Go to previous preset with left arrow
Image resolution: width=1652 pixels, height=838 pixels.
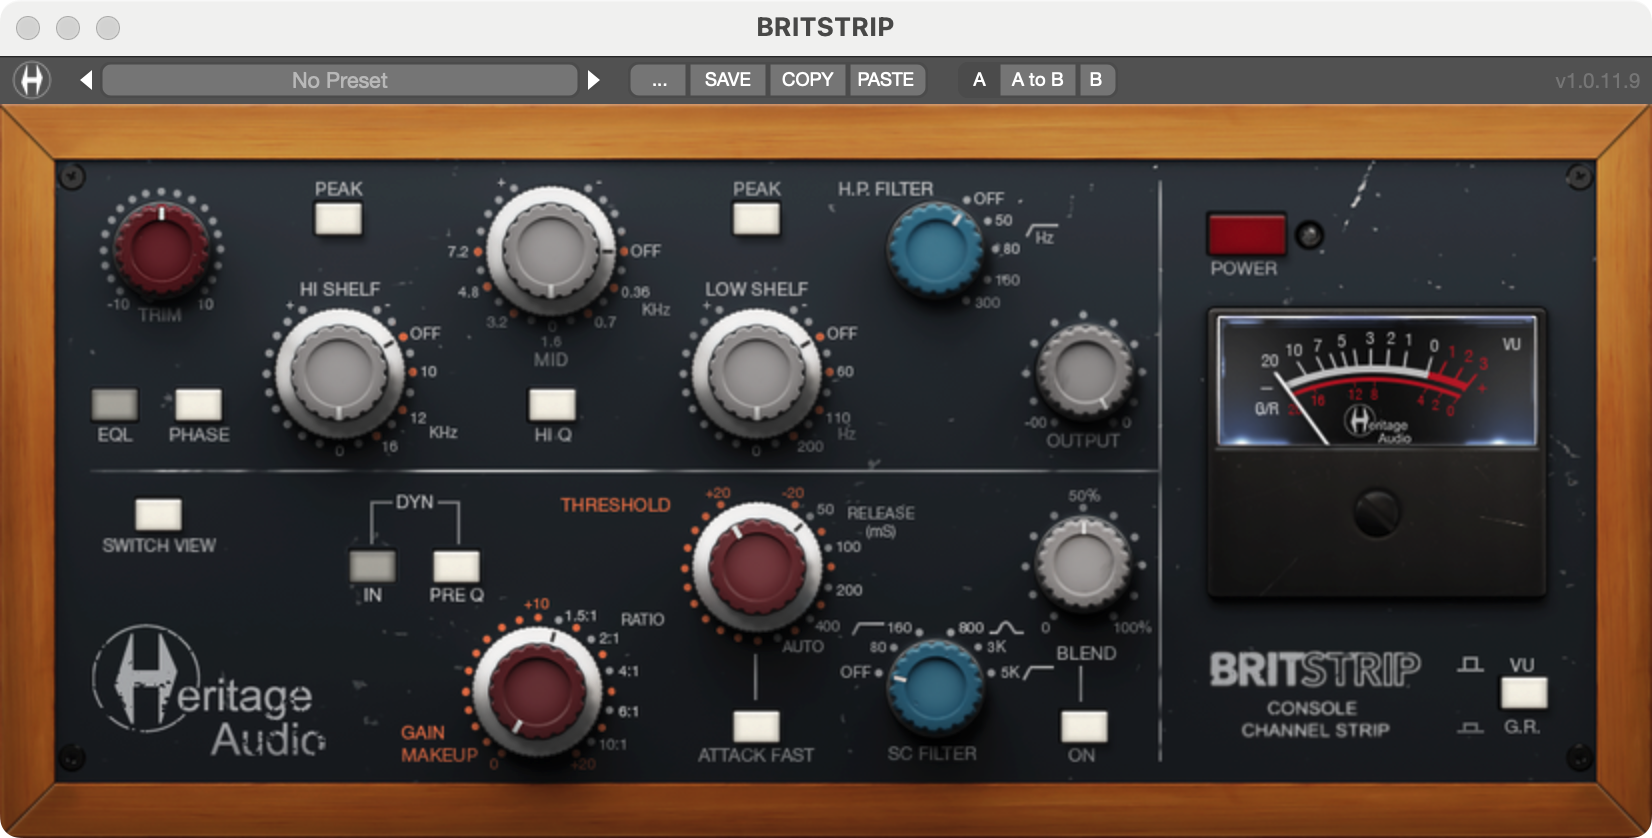click(86, 80)
